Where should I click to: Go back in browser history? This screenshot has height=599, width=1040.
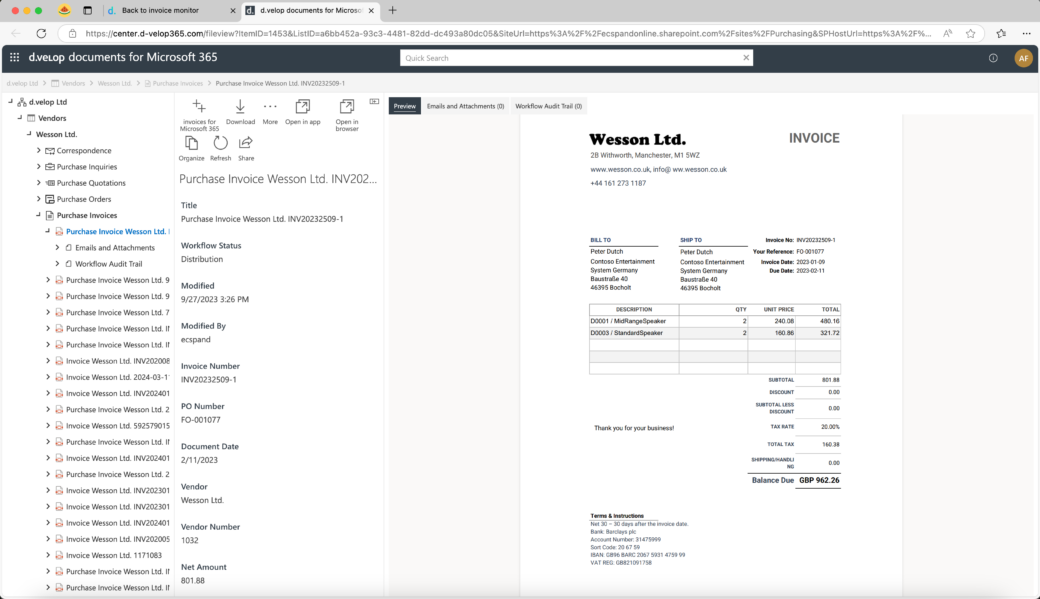16,33
